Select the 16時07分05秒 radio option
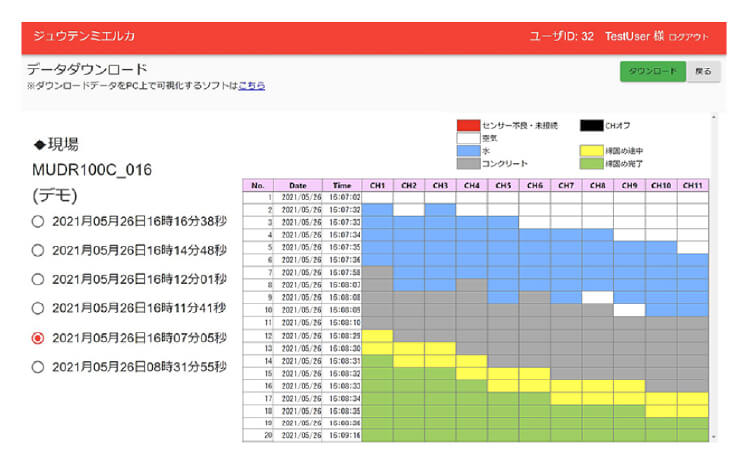Image resolution: width=750 pixels, height=470 pixels. coord(38,338)
